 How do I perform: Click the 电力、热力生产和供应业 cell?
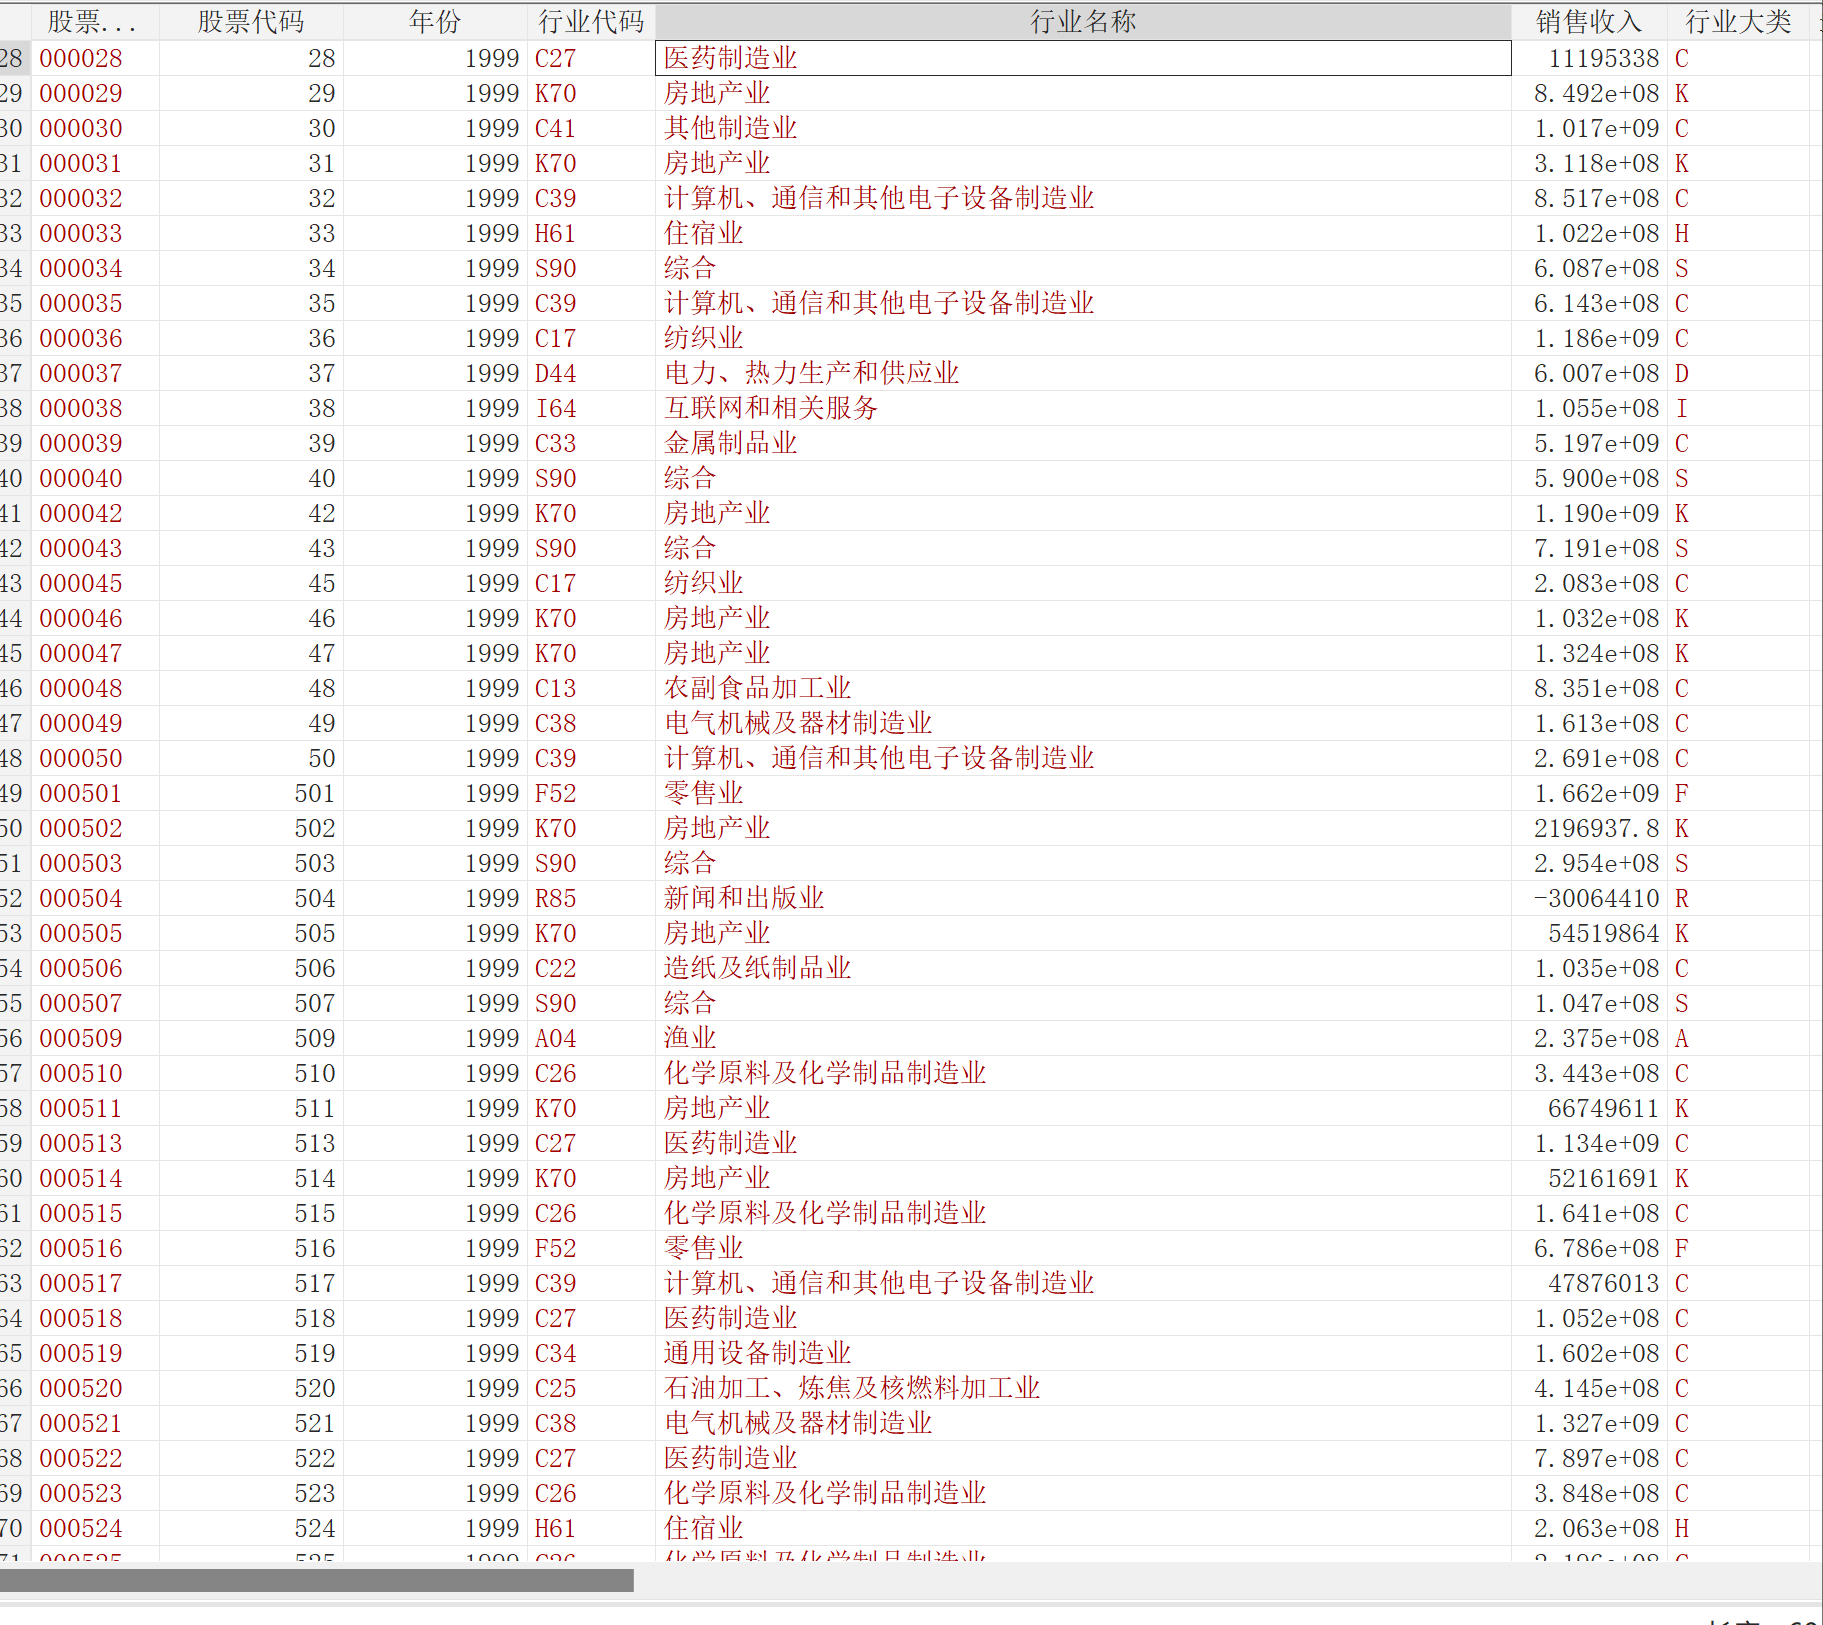pyautogui.click(x=811, y=373)
